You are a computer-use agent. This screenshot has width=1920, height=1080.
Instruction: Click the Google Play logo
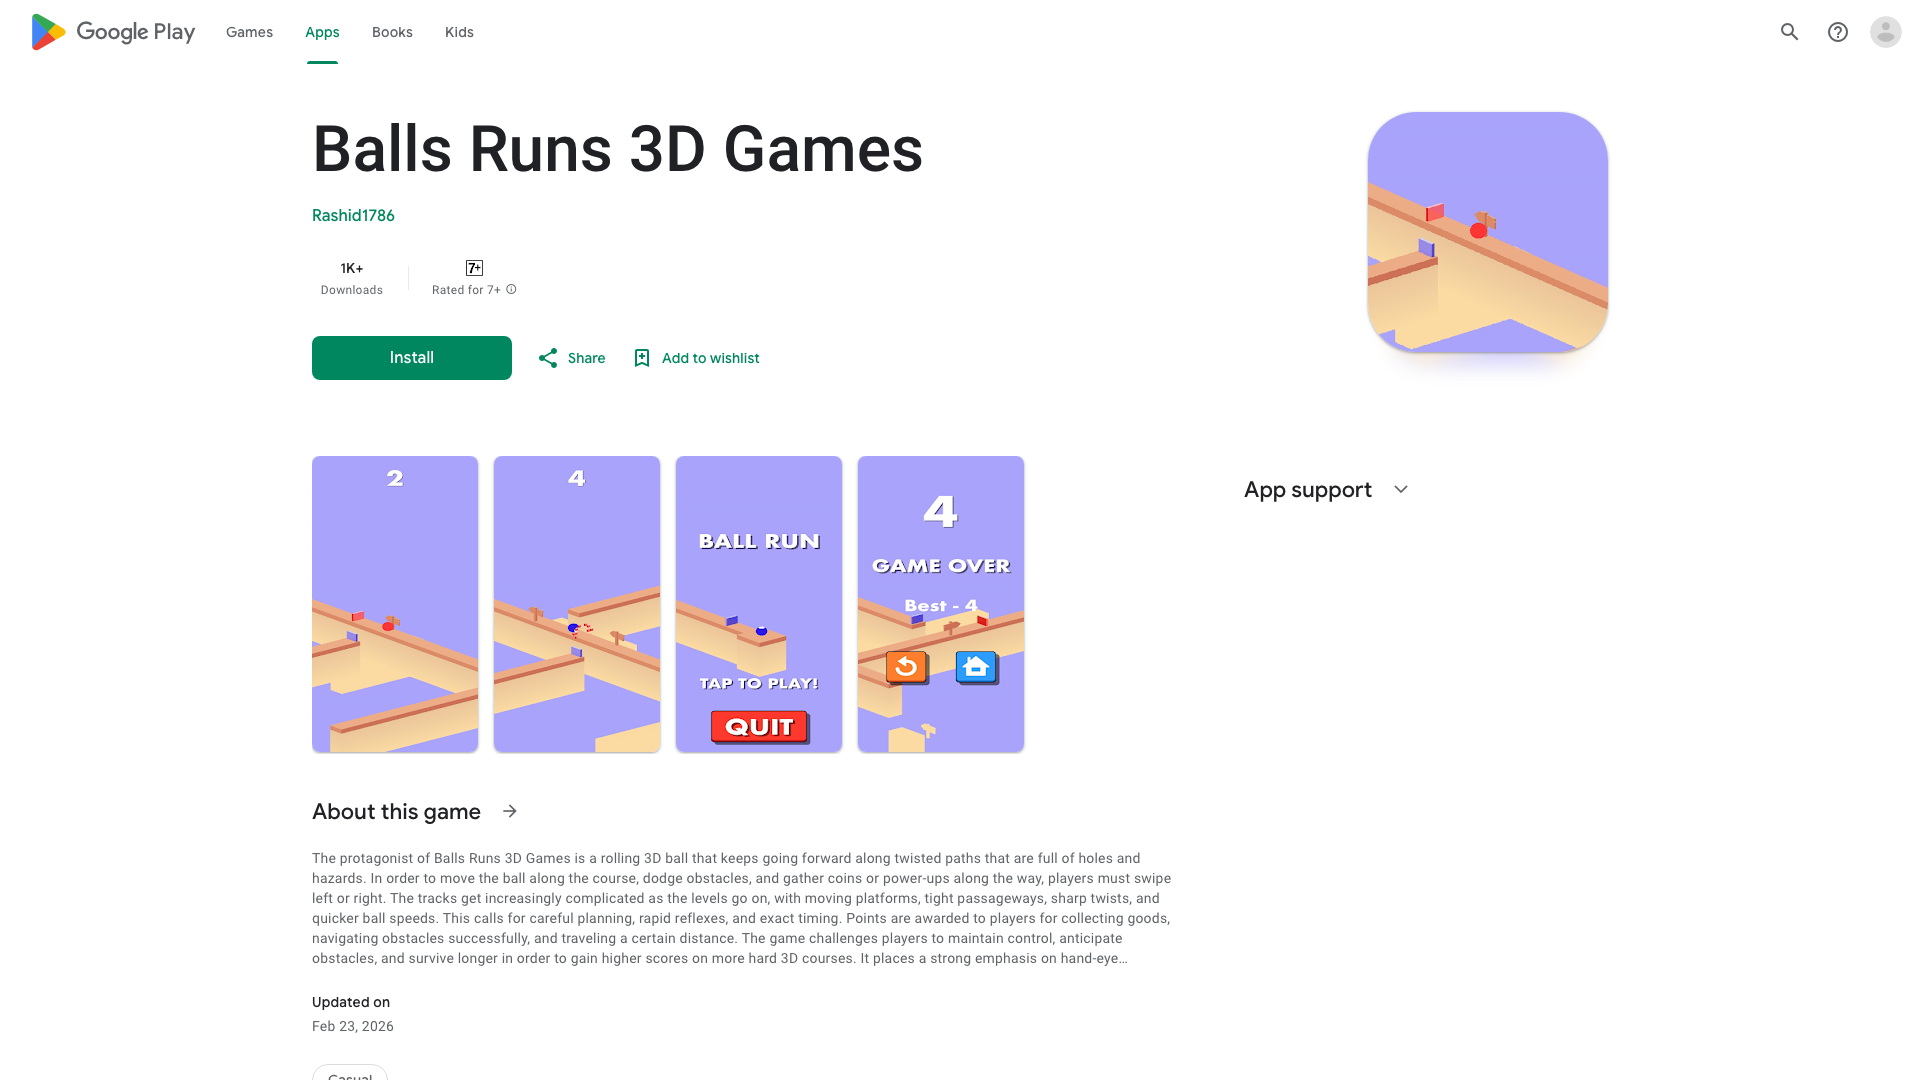113,32
